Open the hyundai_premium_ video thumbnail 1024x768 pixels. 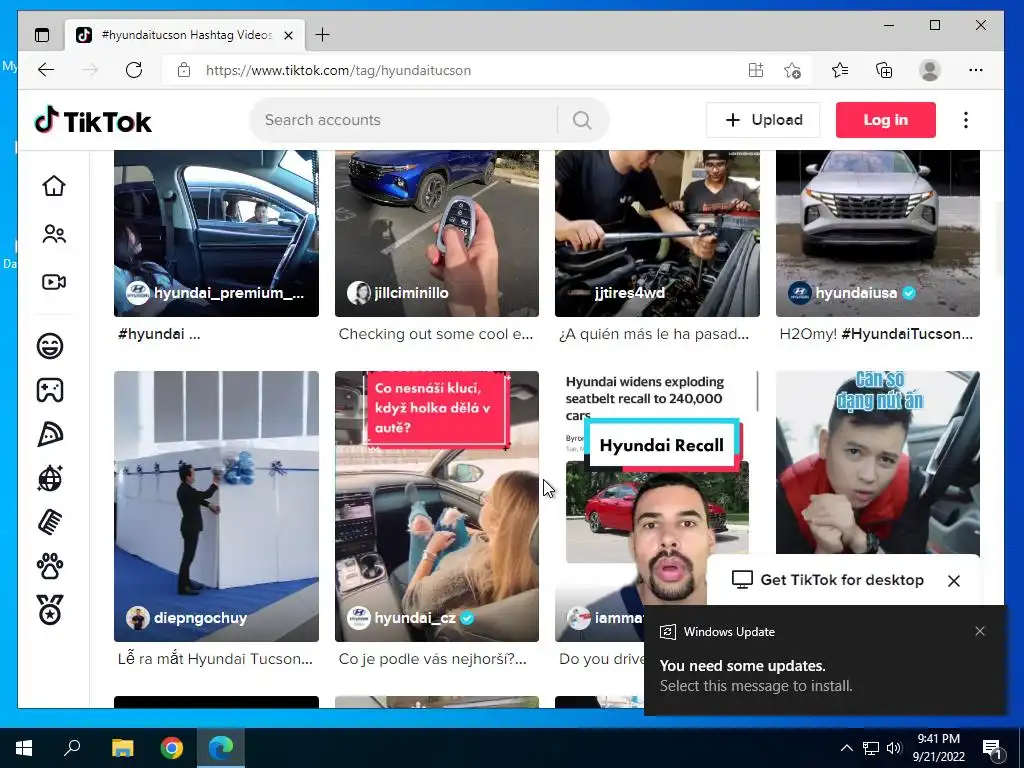click(x=216, y=233)
